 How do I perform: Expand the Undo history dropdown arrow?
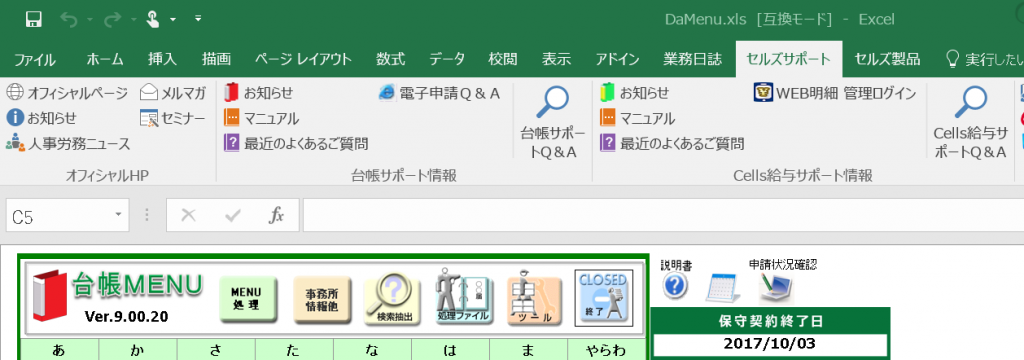(89, 20)
